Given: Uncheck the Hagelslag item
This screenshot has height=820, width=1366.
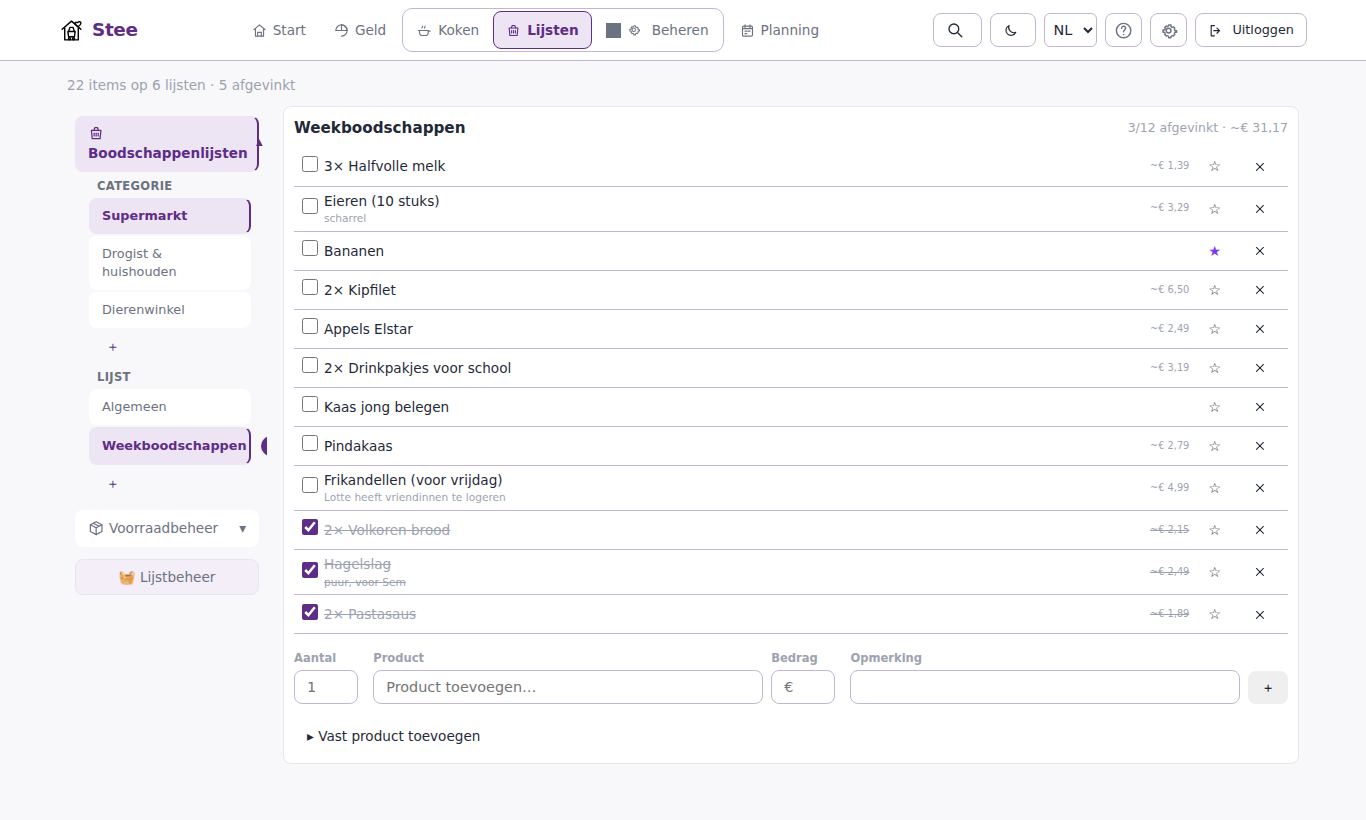Looking at the screenshot, I should click(x=310, y=570).
